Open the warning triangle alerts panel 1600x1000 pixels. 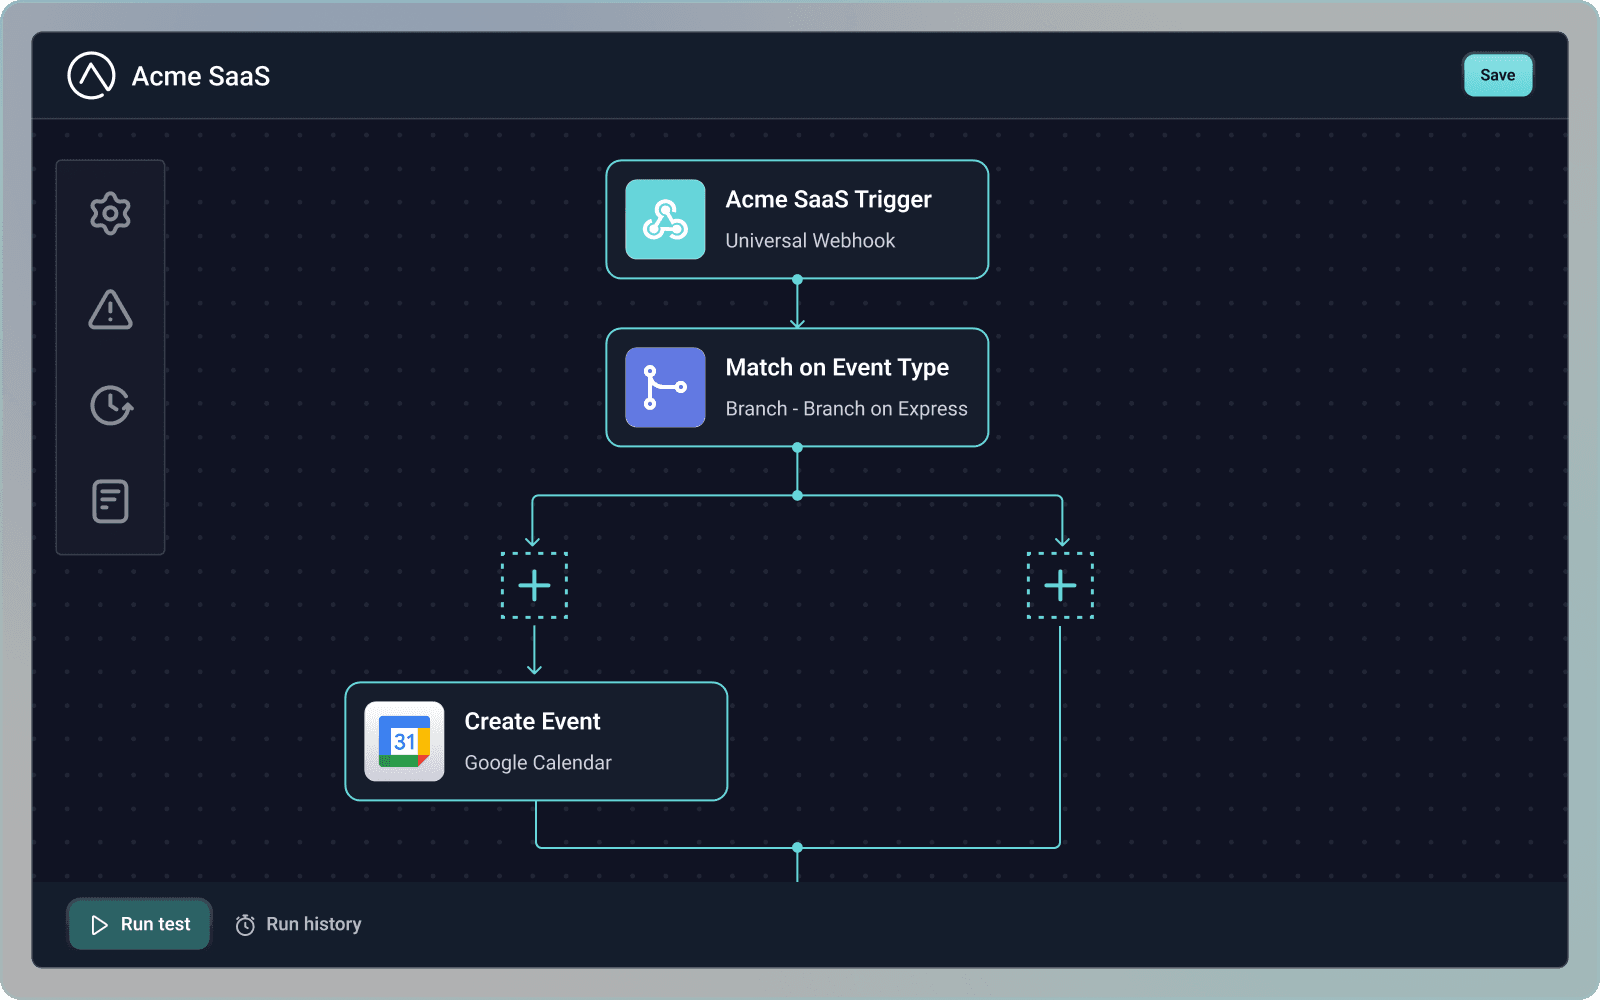[110, 309]
